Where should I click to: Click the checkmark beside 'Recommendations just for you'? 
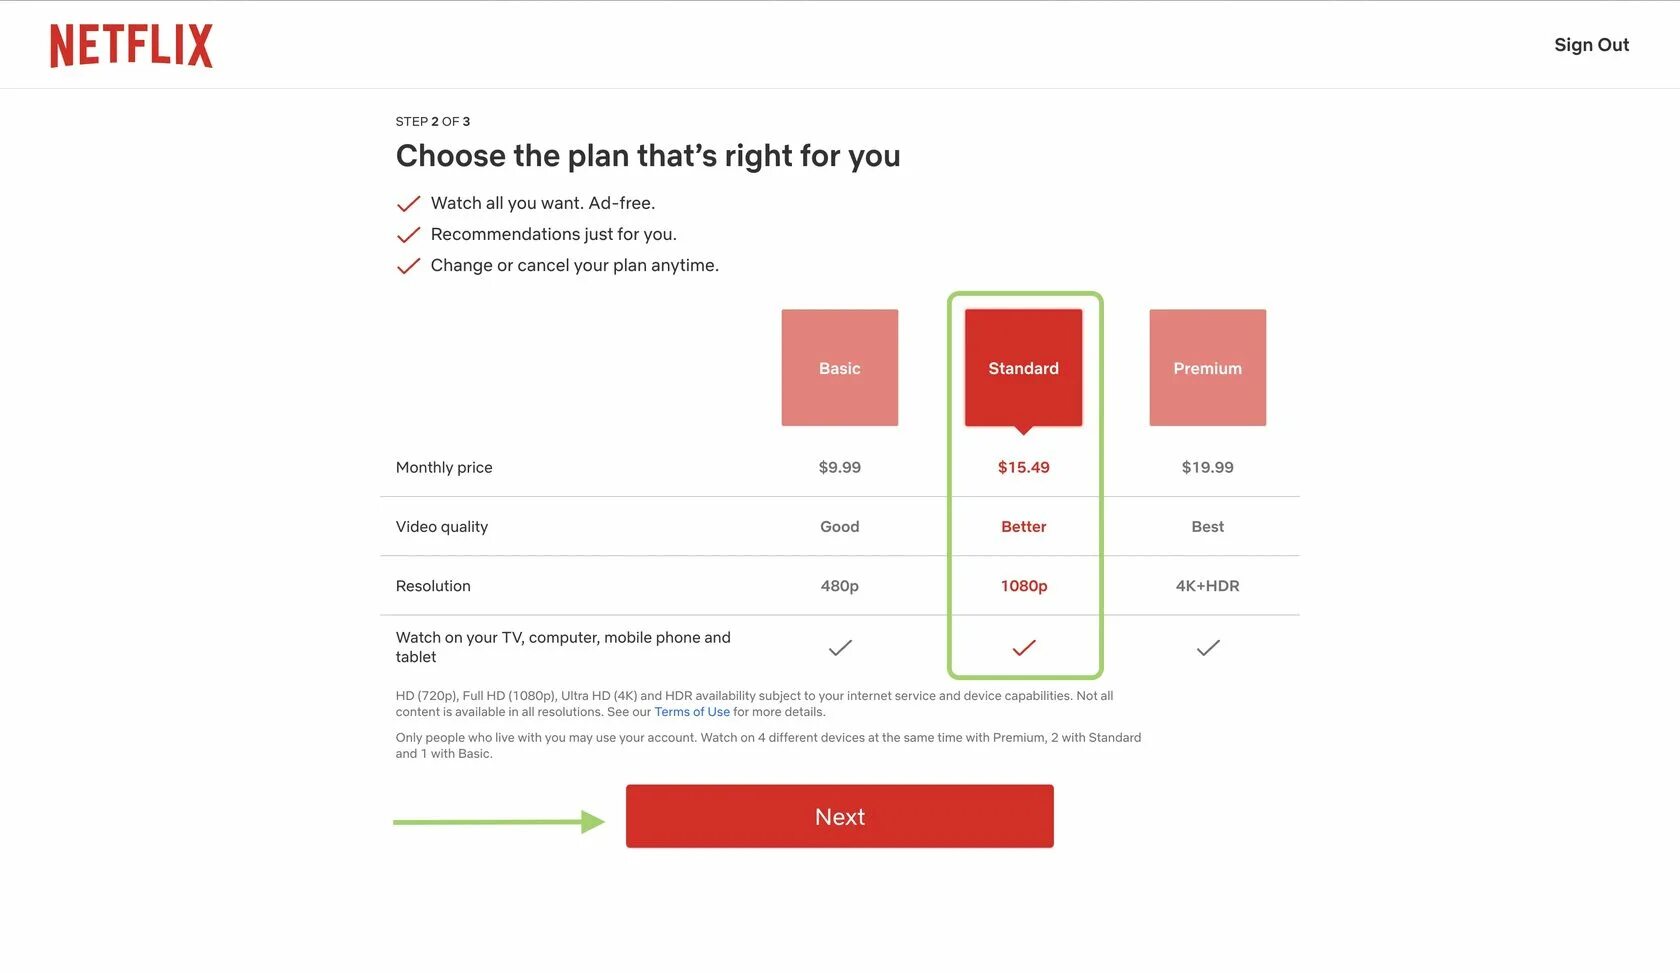coord(408,235)
